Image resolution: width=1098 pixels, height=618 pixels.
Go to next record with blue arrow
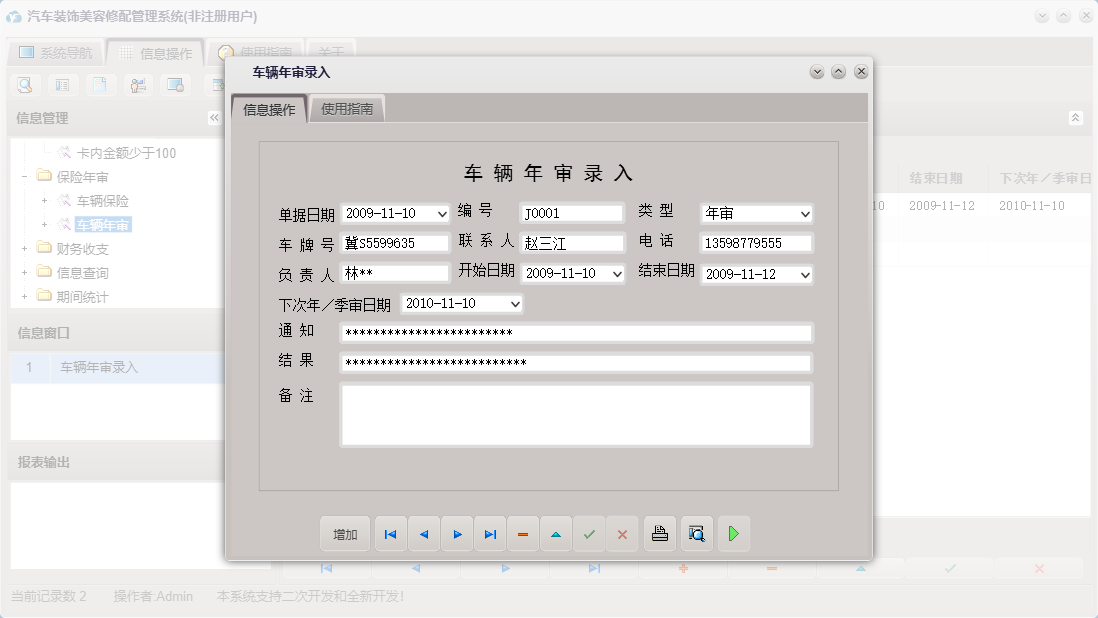point(458,533)
